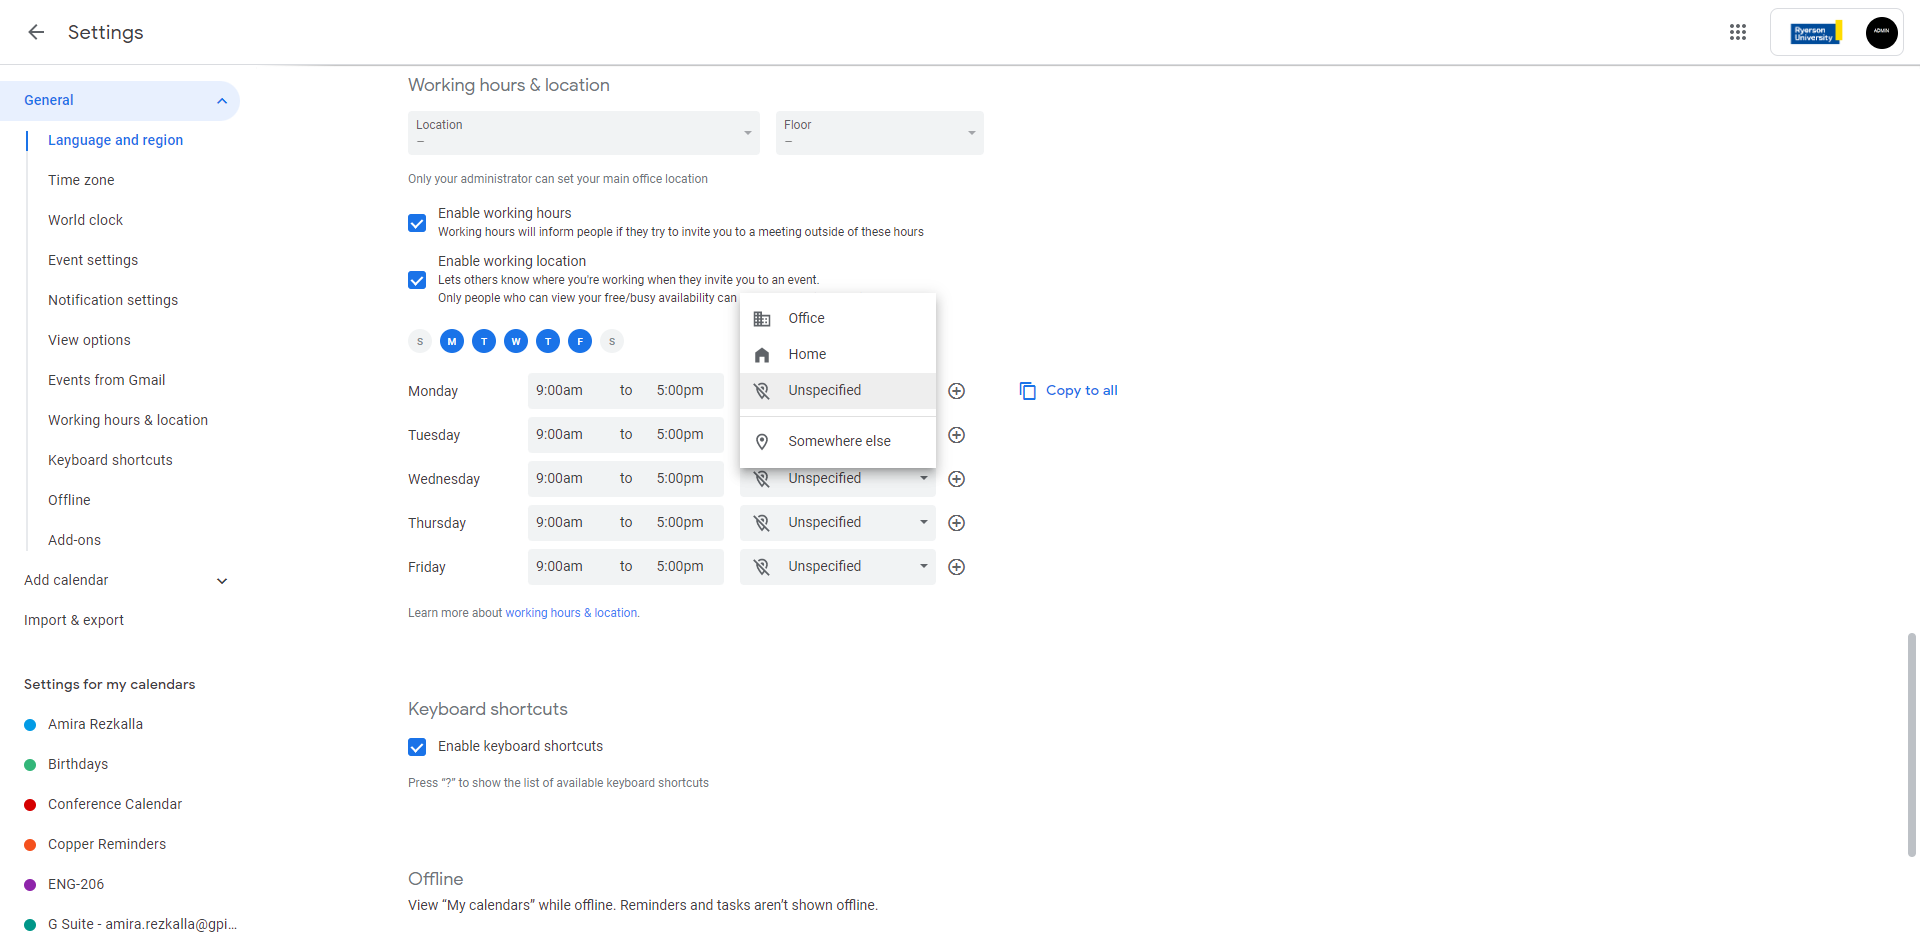Click Copy to all

(1069, 391)
